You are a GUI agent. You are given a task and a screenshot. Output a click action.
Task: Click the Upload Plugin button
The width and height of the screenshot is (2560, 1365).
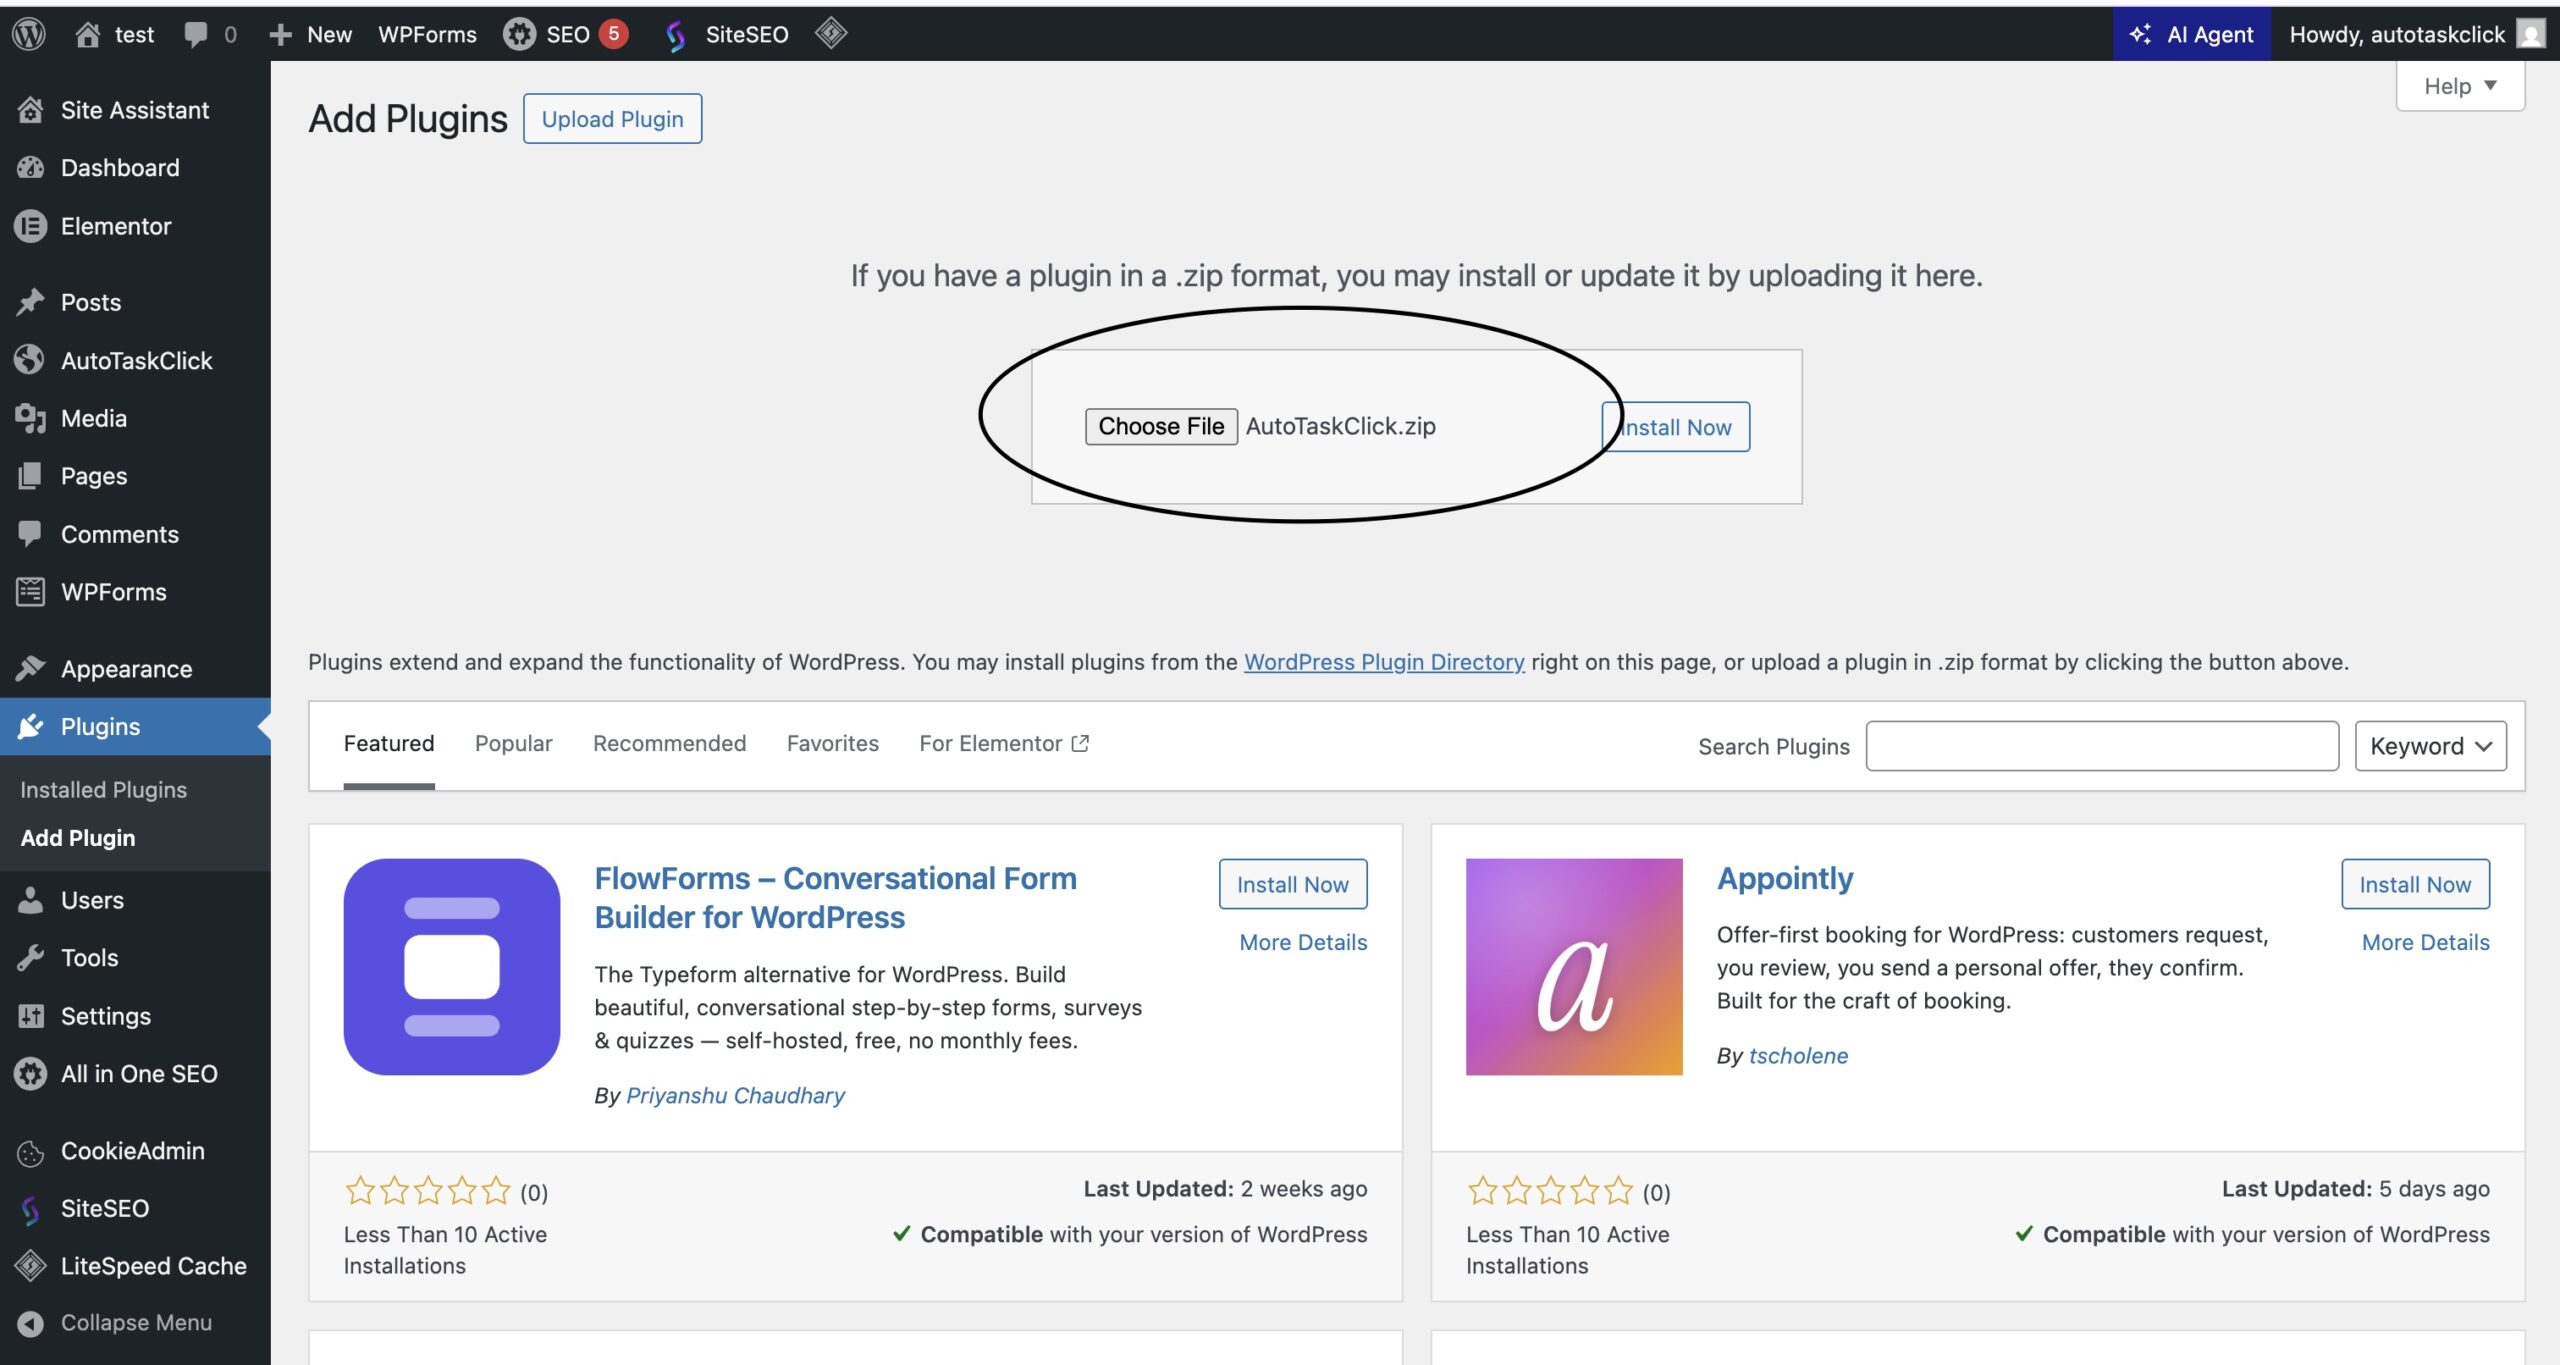click(612, 119)
